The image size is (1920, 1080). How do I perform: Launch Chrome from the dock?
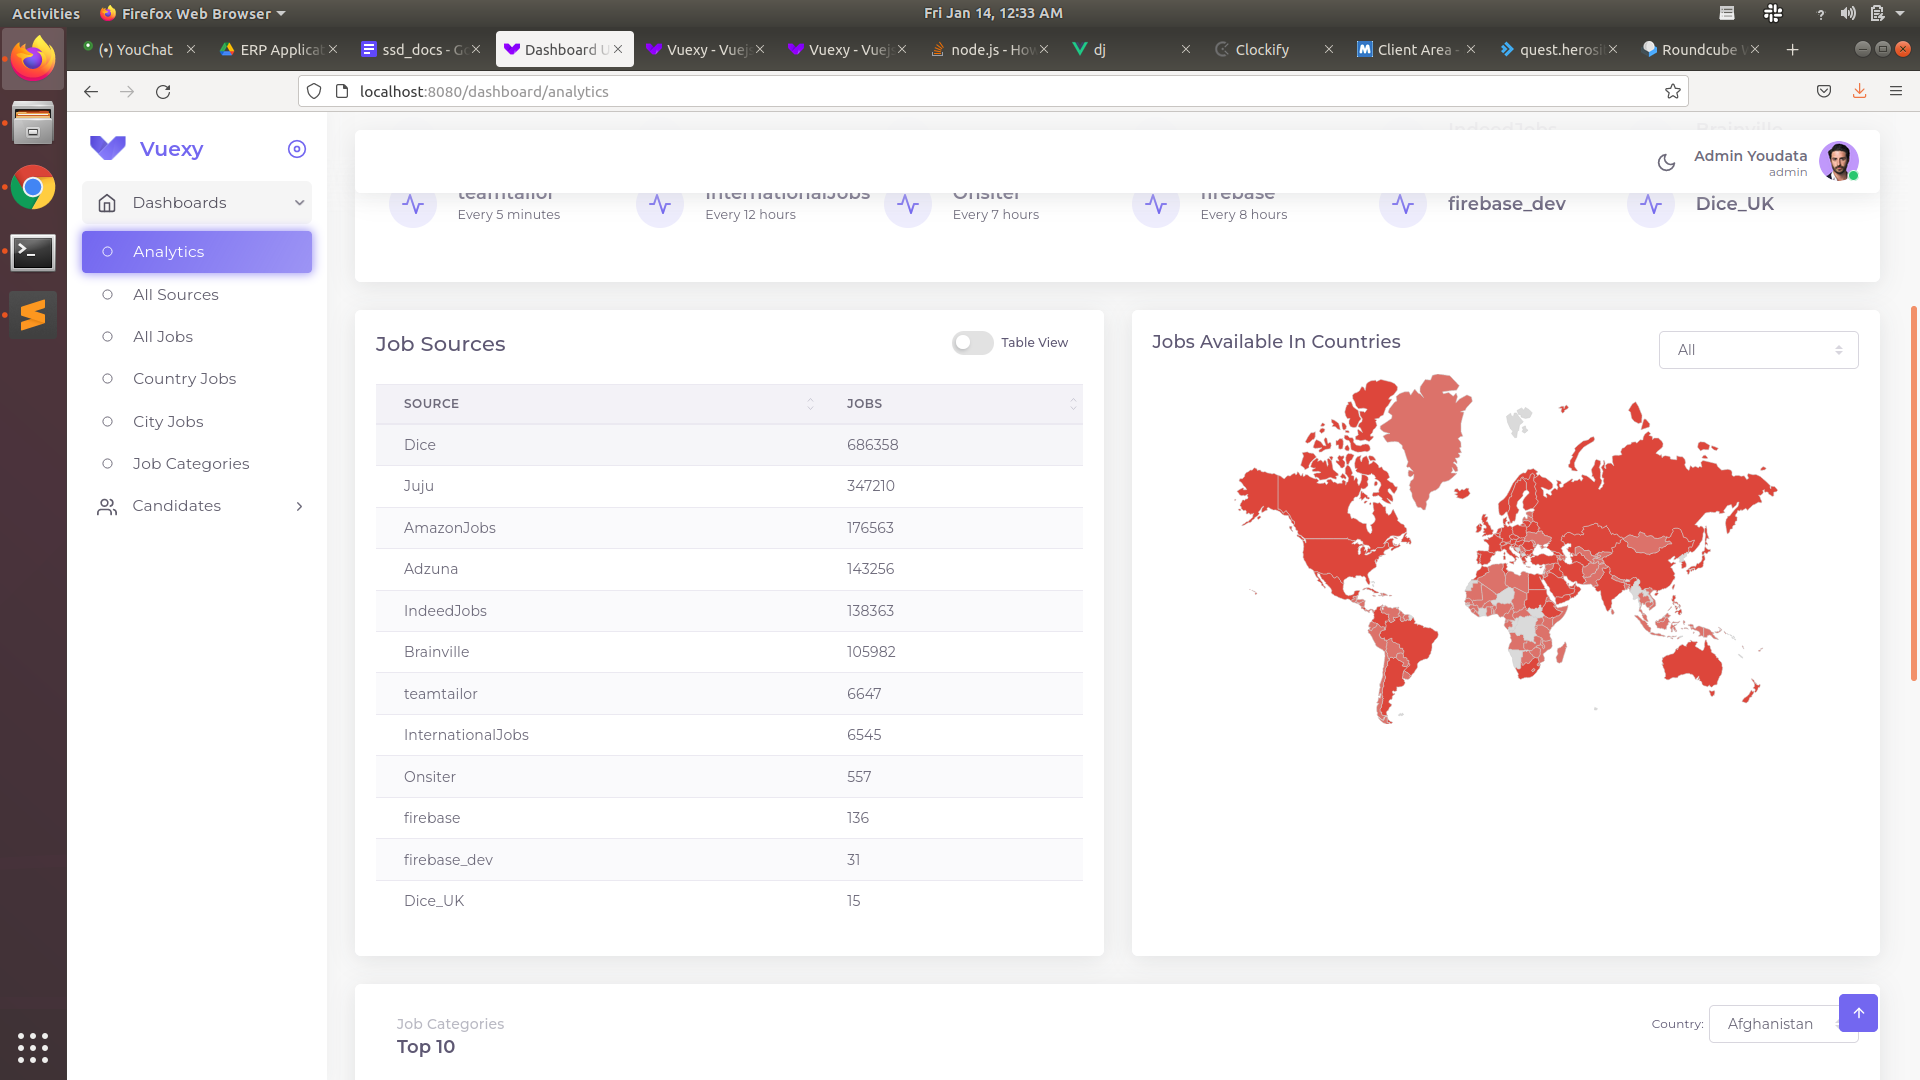click(33, 187)
